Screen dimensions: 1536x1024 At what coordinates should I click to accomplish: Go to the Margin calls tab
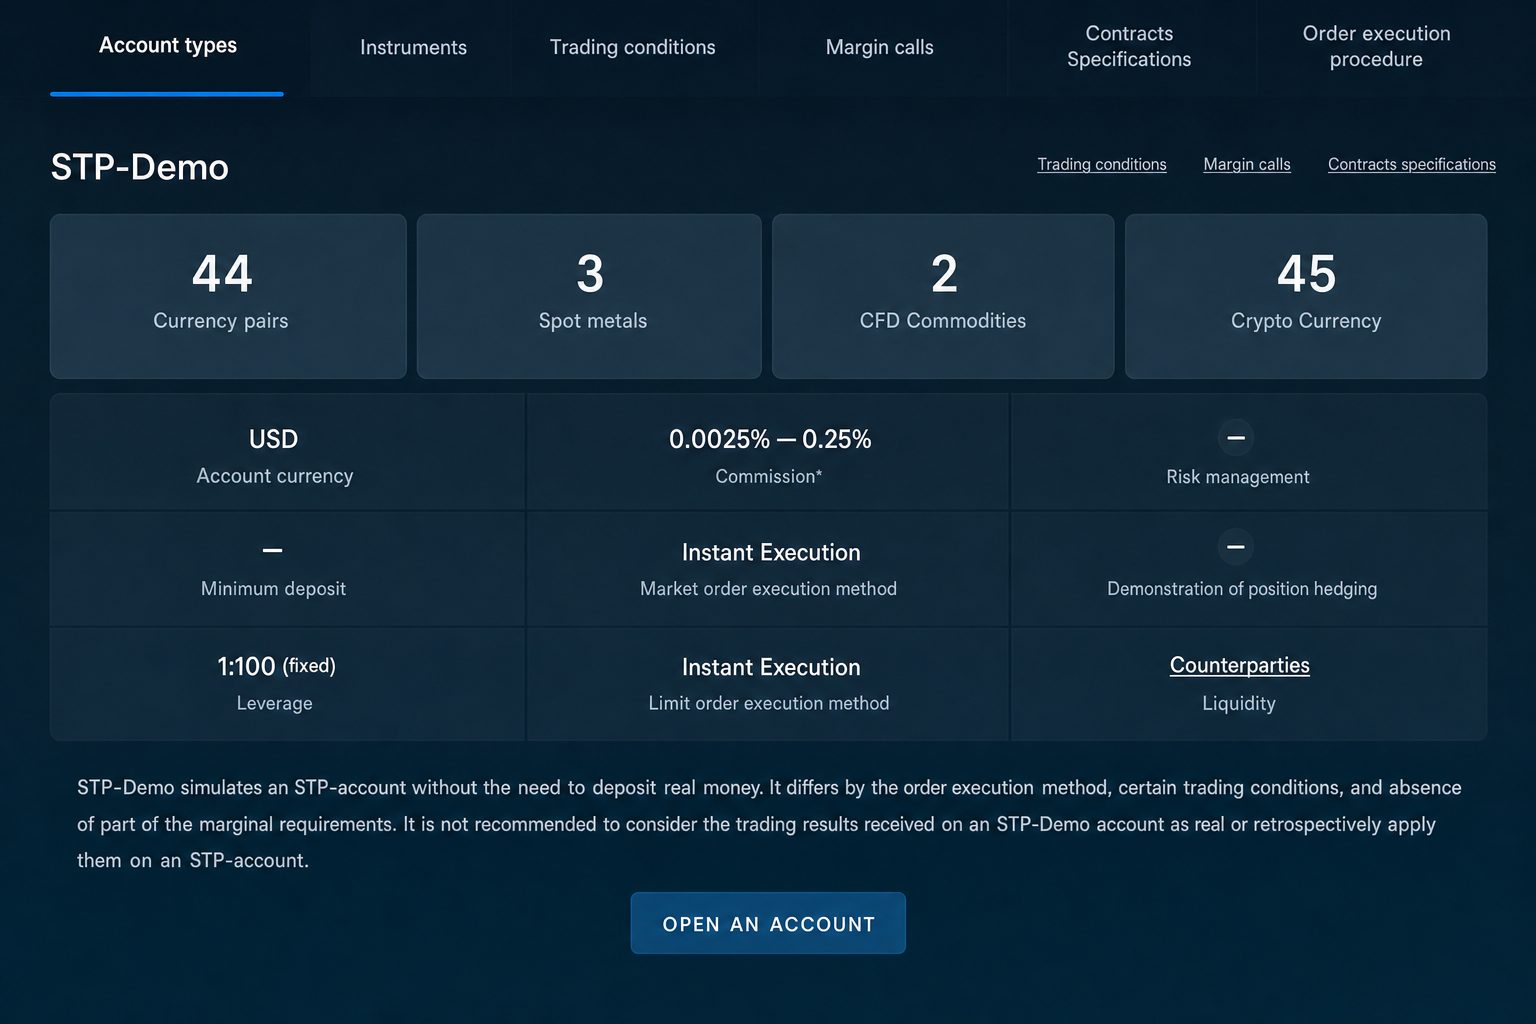point(879,47)
